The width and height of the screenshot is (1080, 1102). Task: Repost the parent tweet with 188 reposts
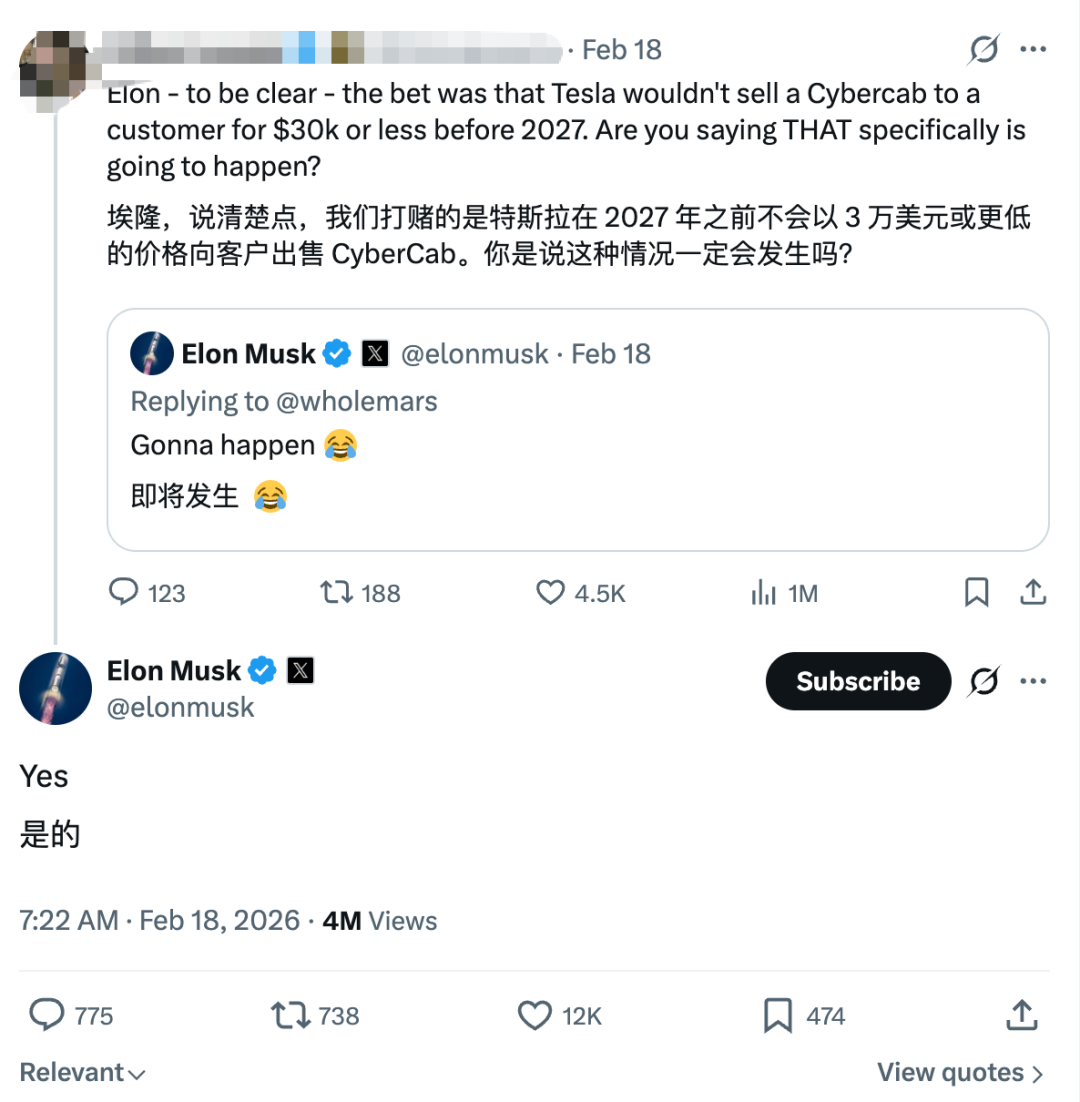[x=336, y=593]
